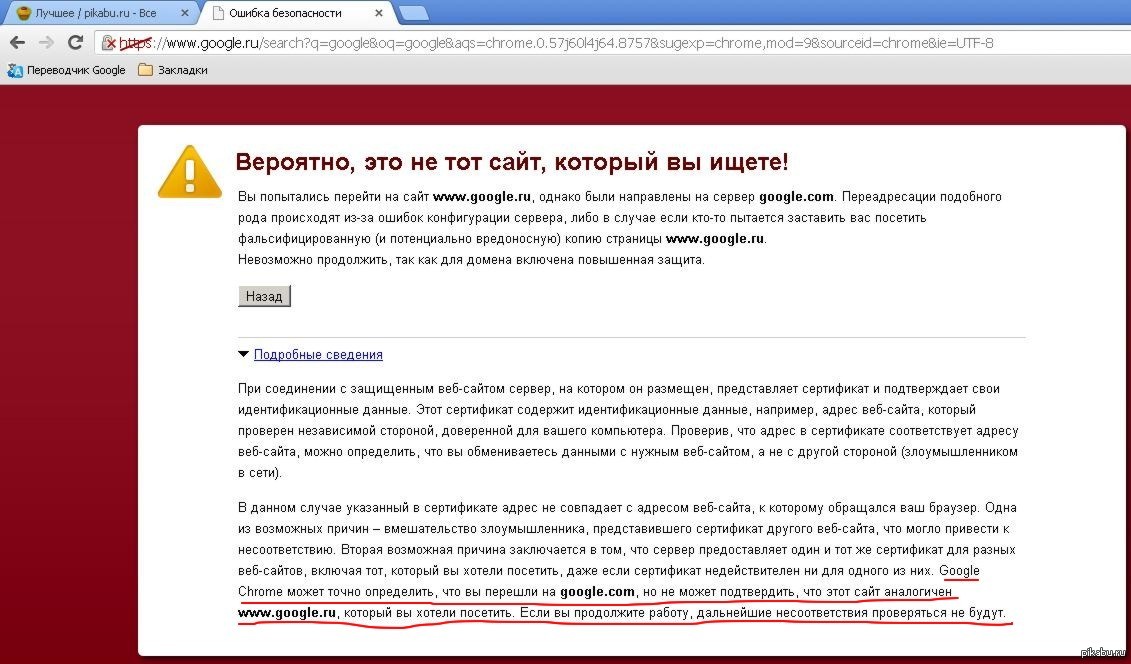Reload the page with the refresh icon
The image size is (1131, 664).
[75, 43]
